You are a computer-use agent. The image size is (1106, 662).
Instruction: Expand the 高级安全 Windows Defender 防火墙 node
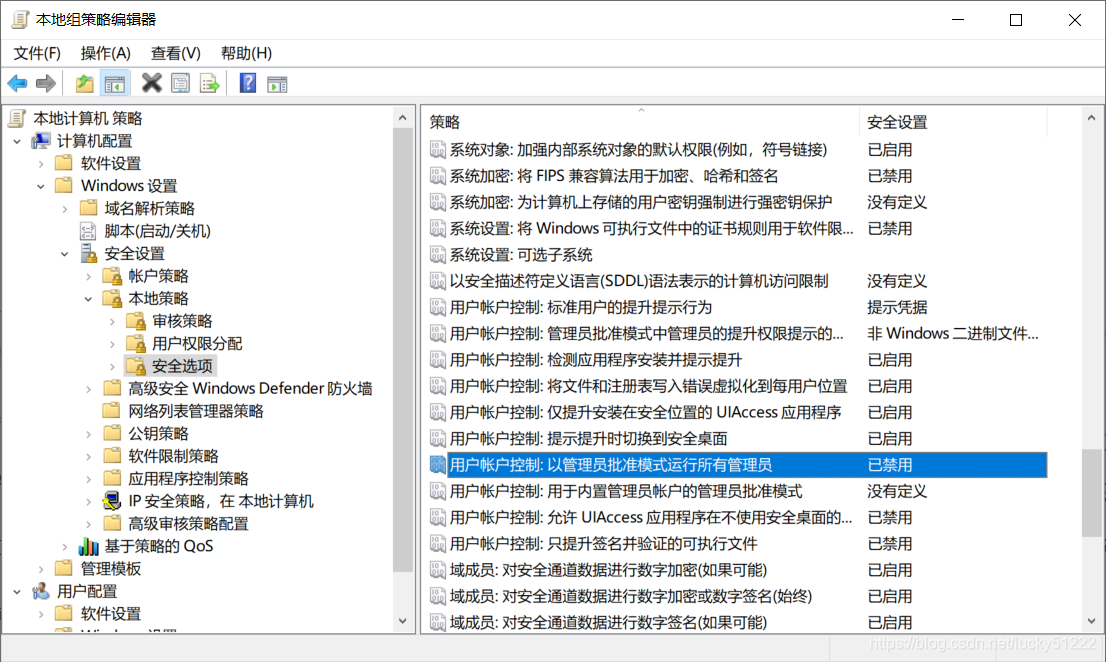(x=89, y=389)
